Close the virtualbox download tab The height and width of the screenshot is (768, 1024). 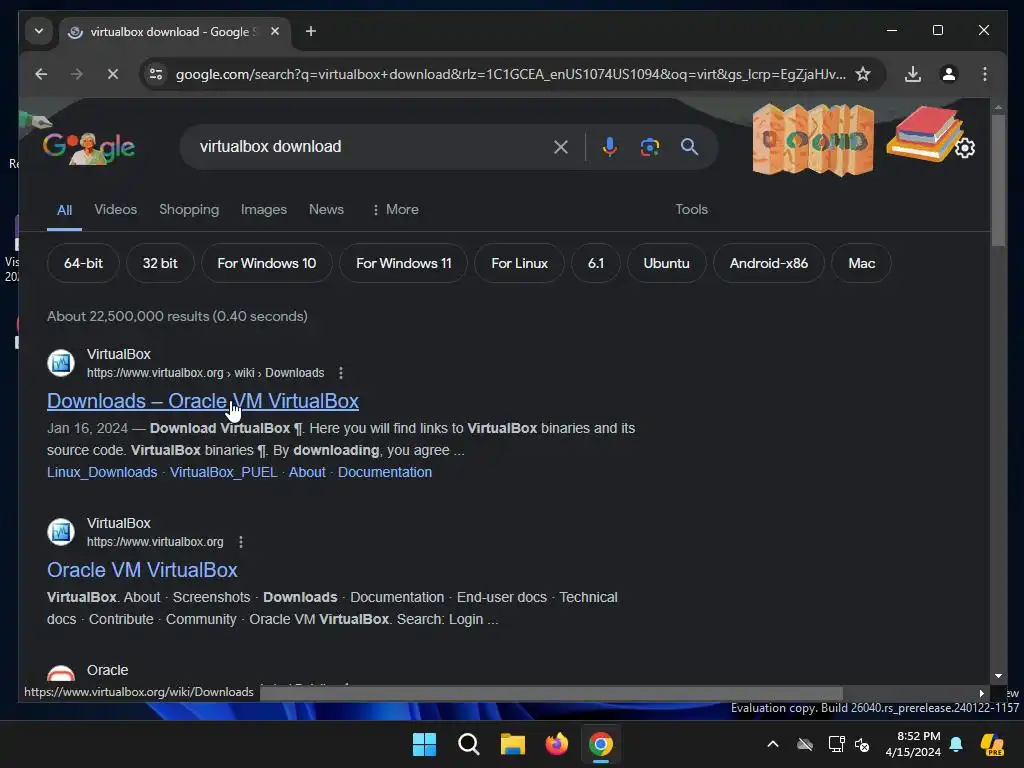[x=275, y=31]
